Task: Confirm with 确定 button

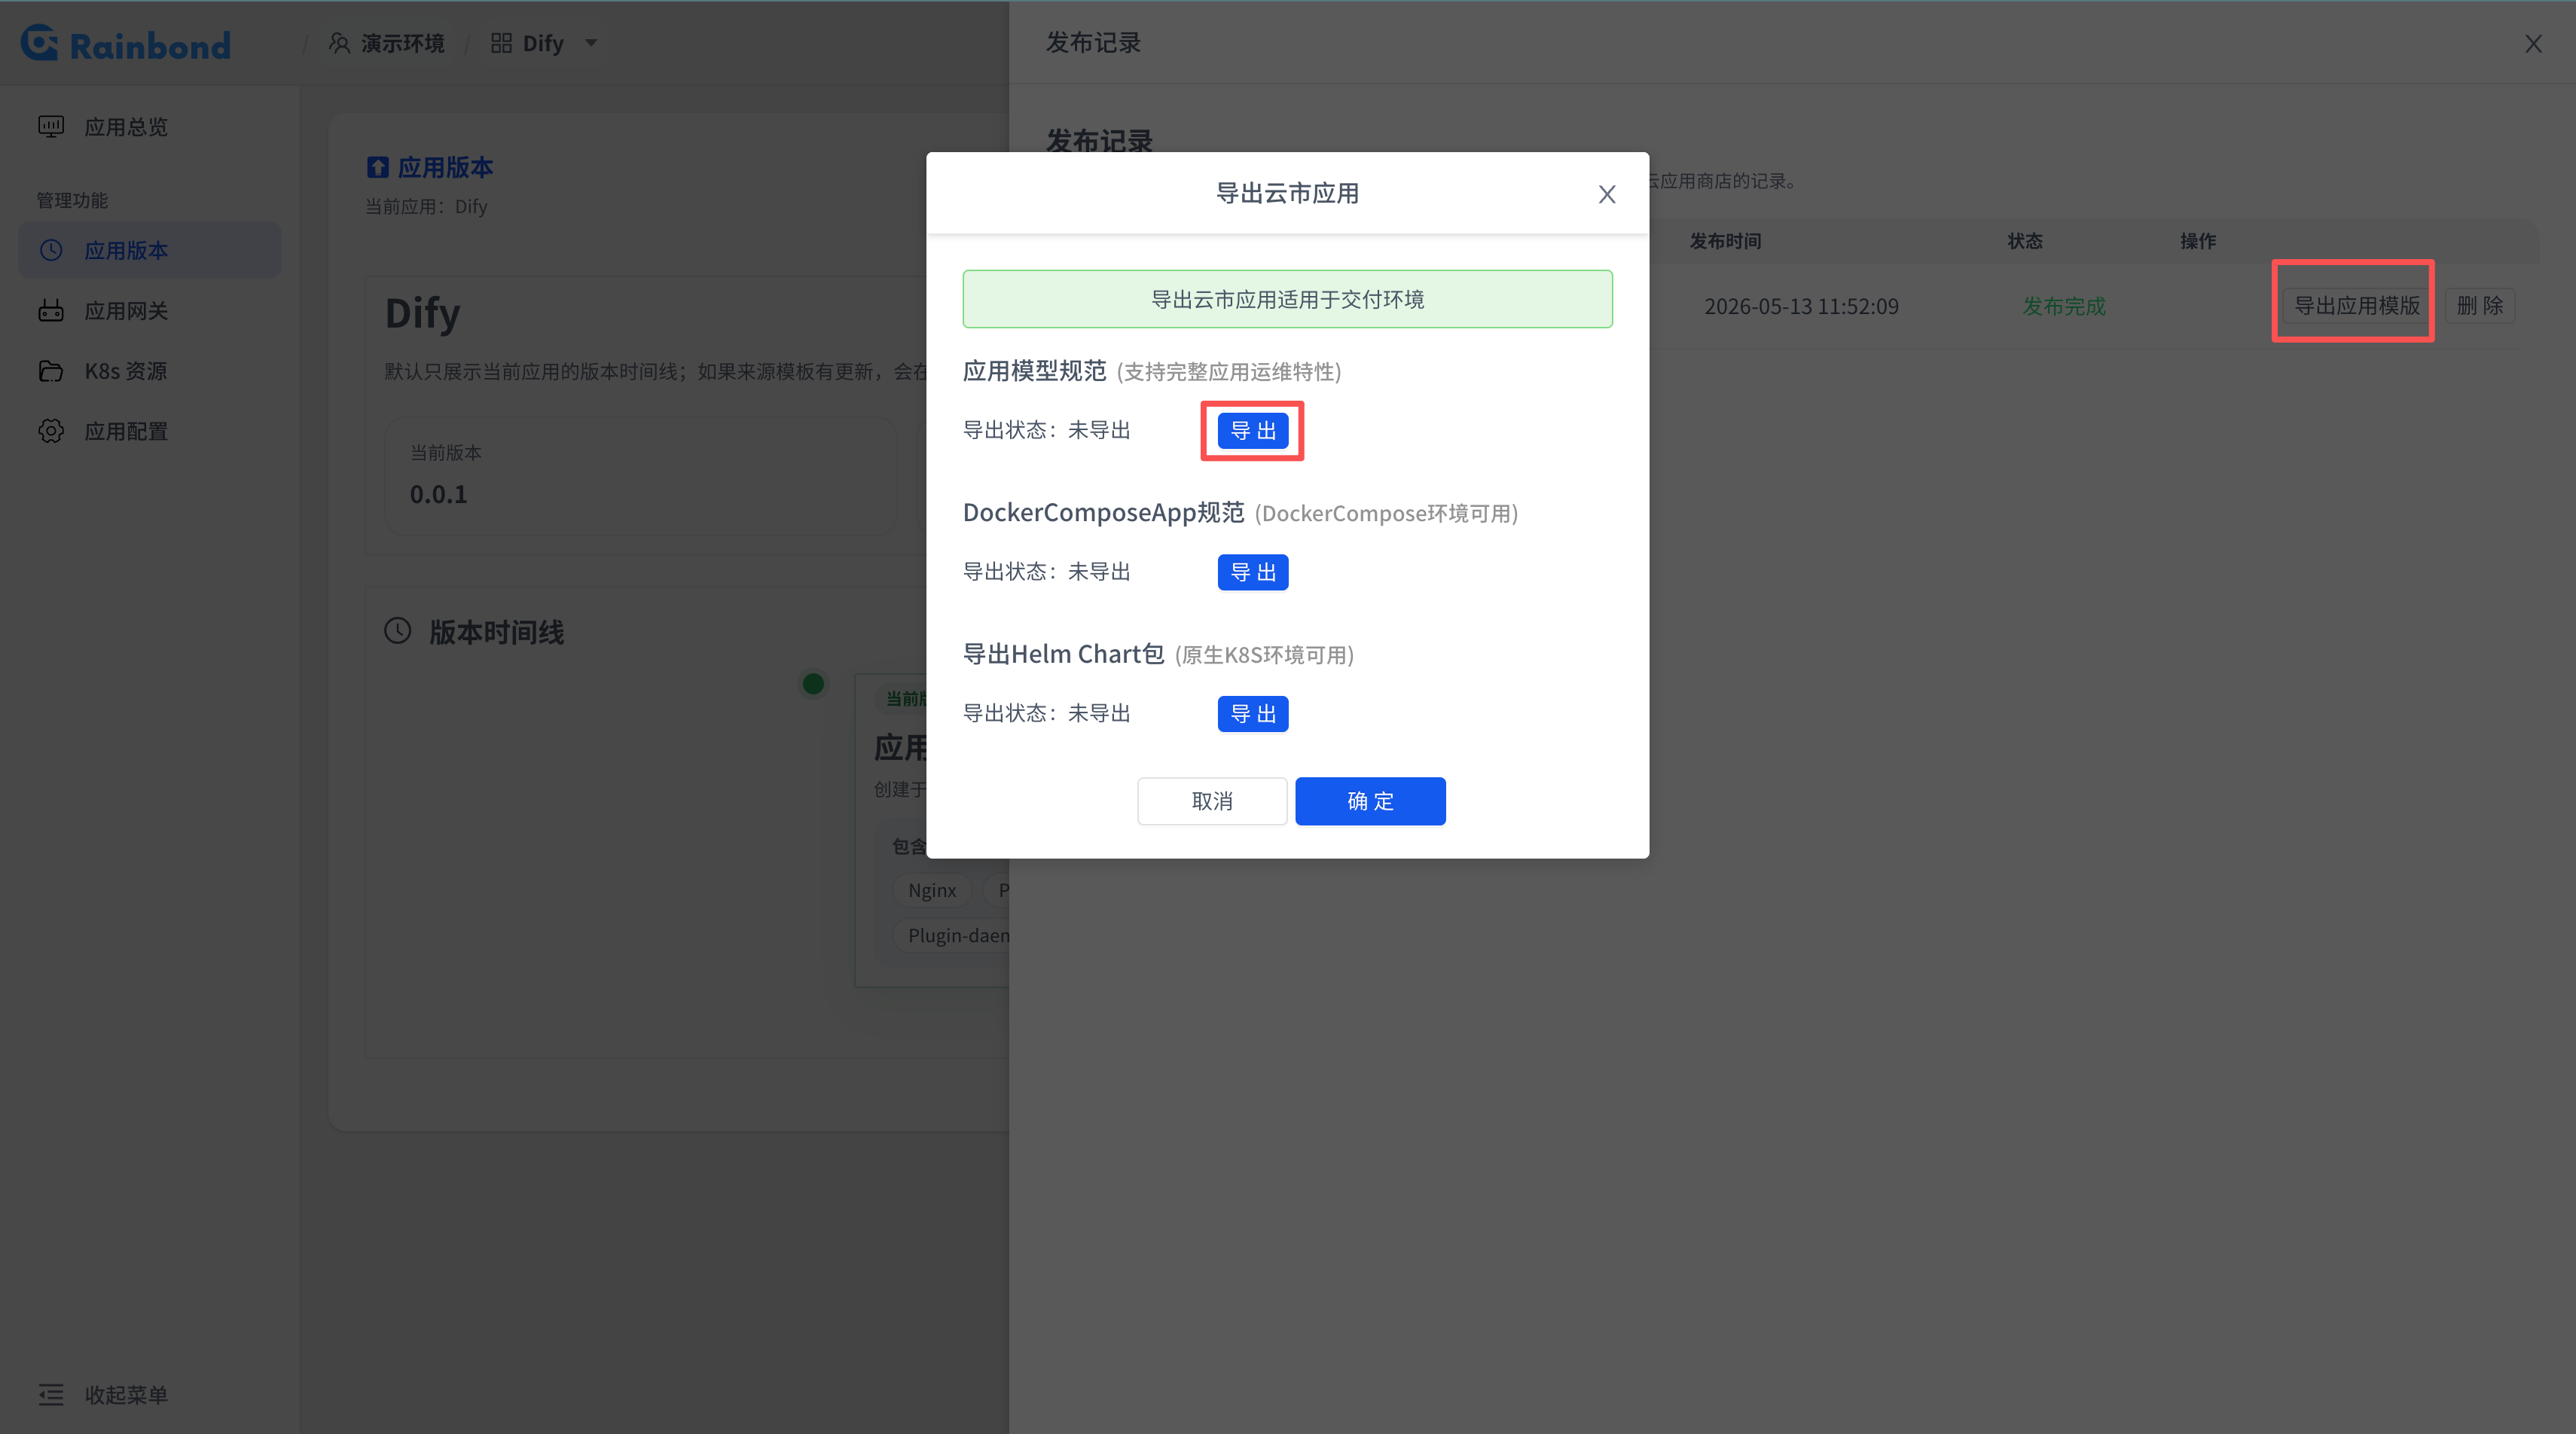Action: click(1370, 801)
